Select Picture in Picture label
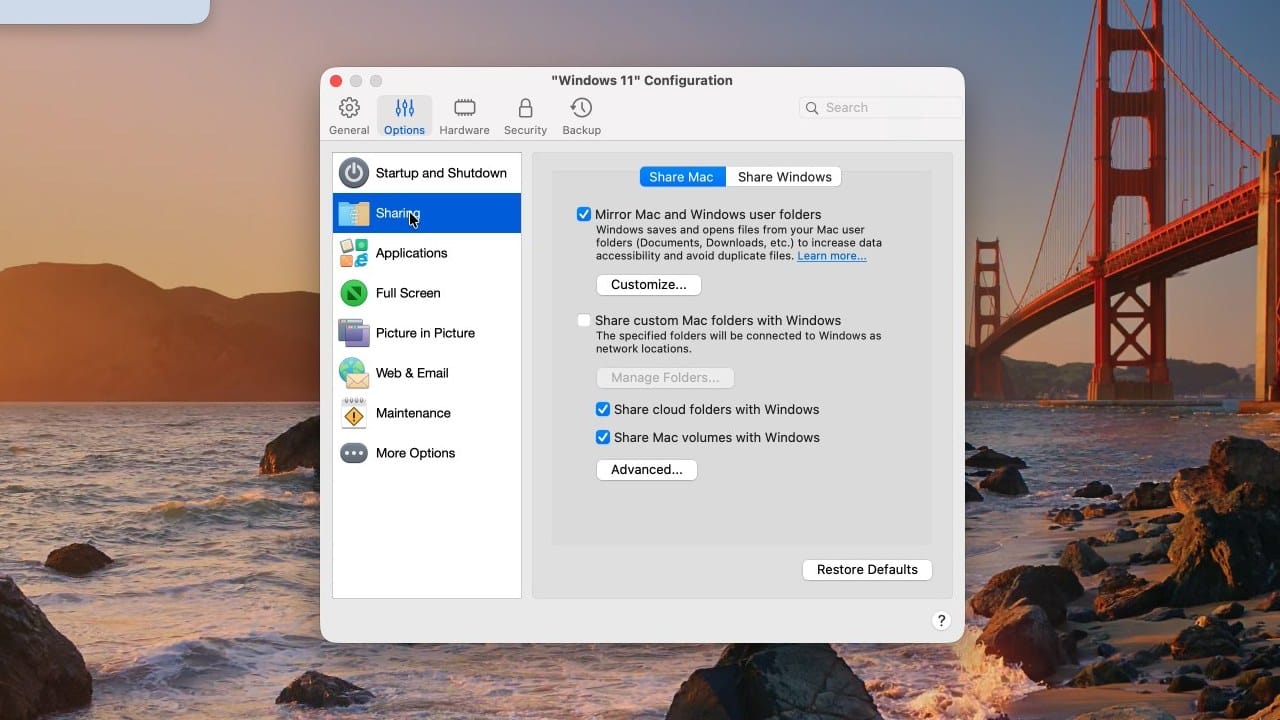 click(x=425, y=333)
